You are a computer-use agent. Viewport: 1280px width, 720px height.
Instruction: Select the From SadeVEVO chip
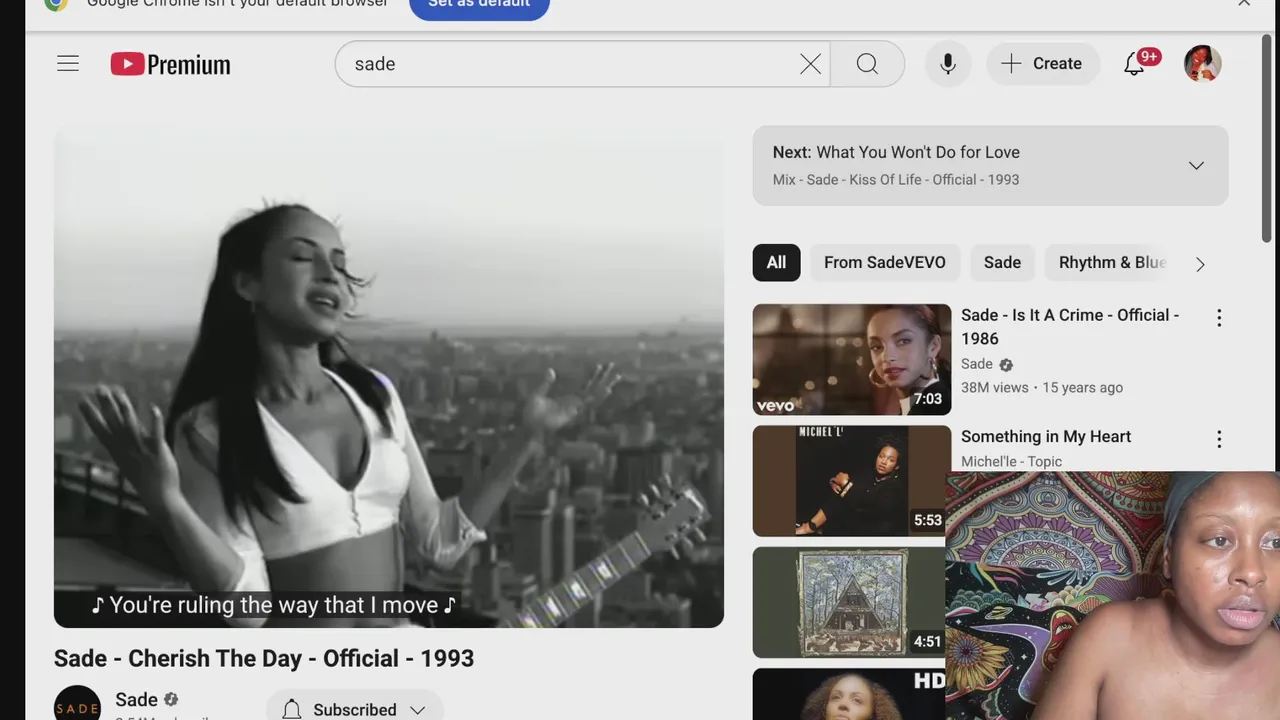tap(884, 263)
